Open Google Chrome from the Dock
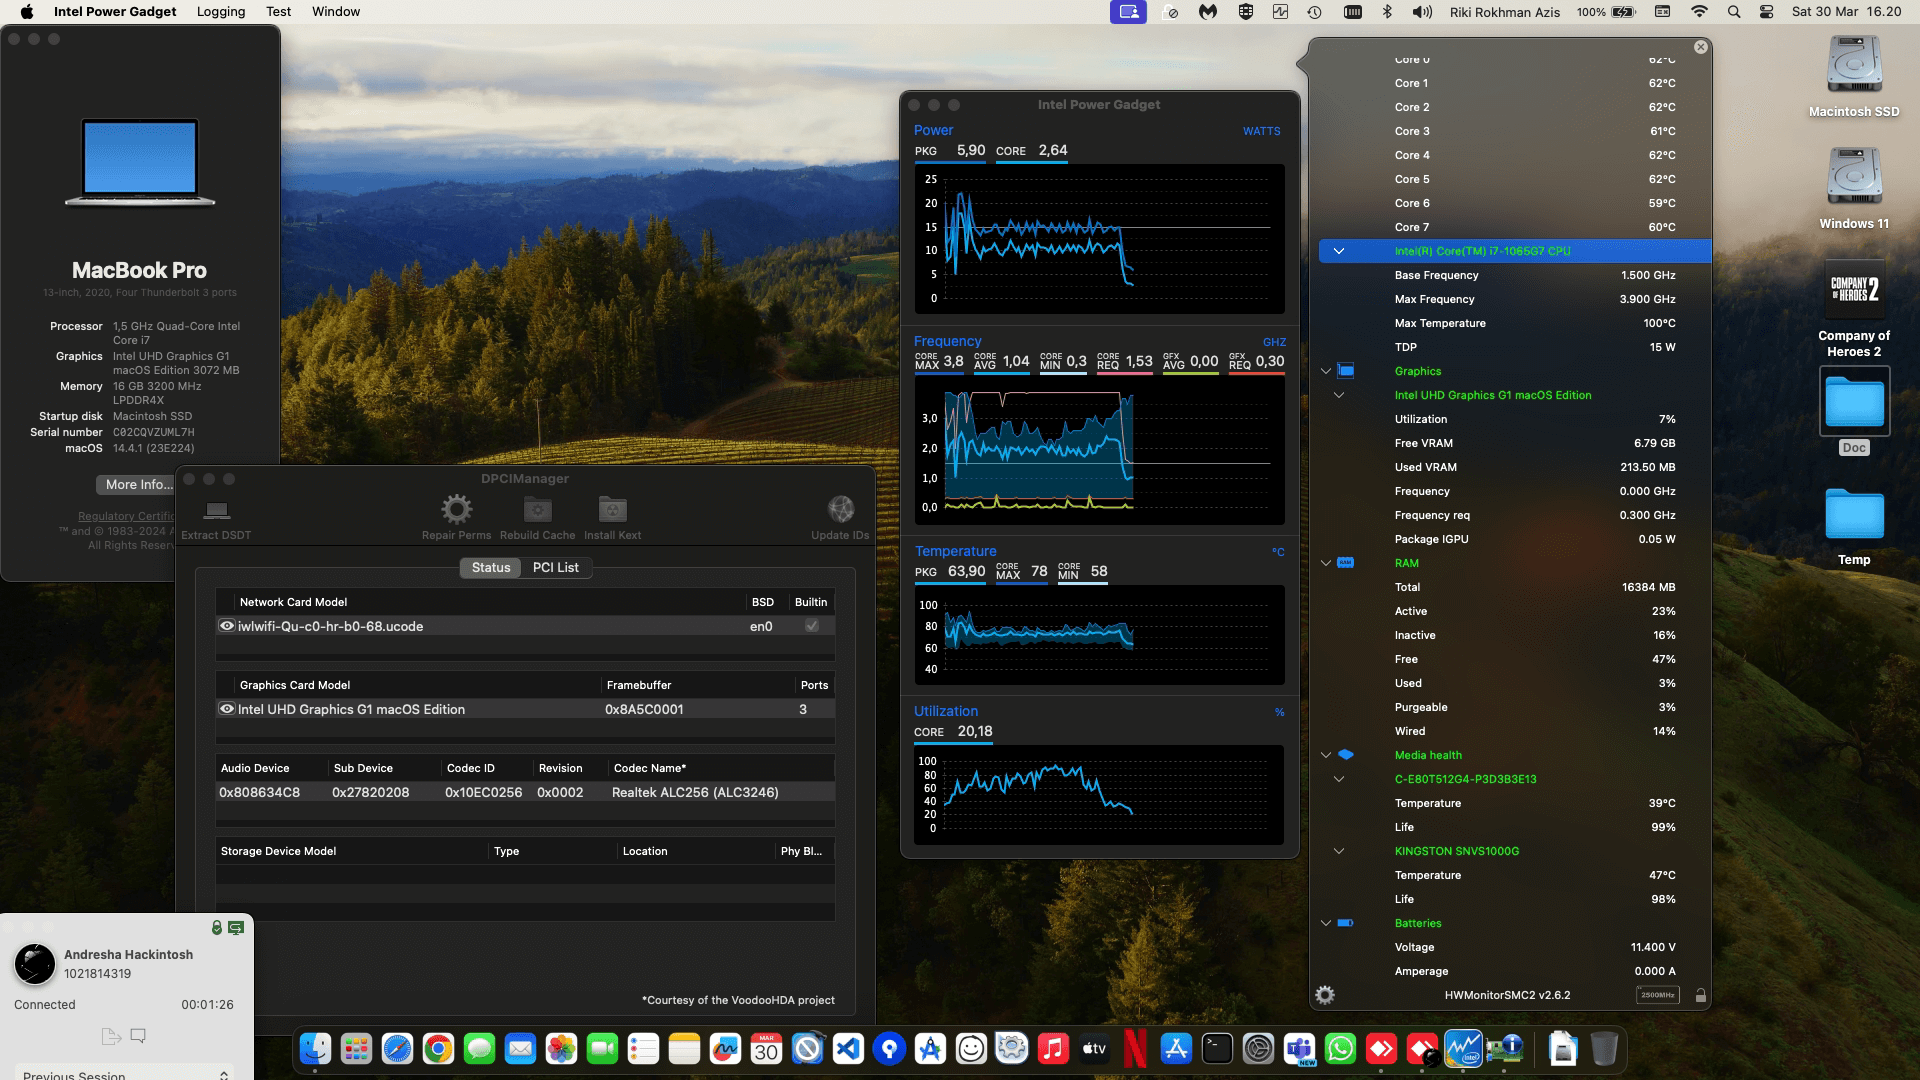 pos(438,1049)
